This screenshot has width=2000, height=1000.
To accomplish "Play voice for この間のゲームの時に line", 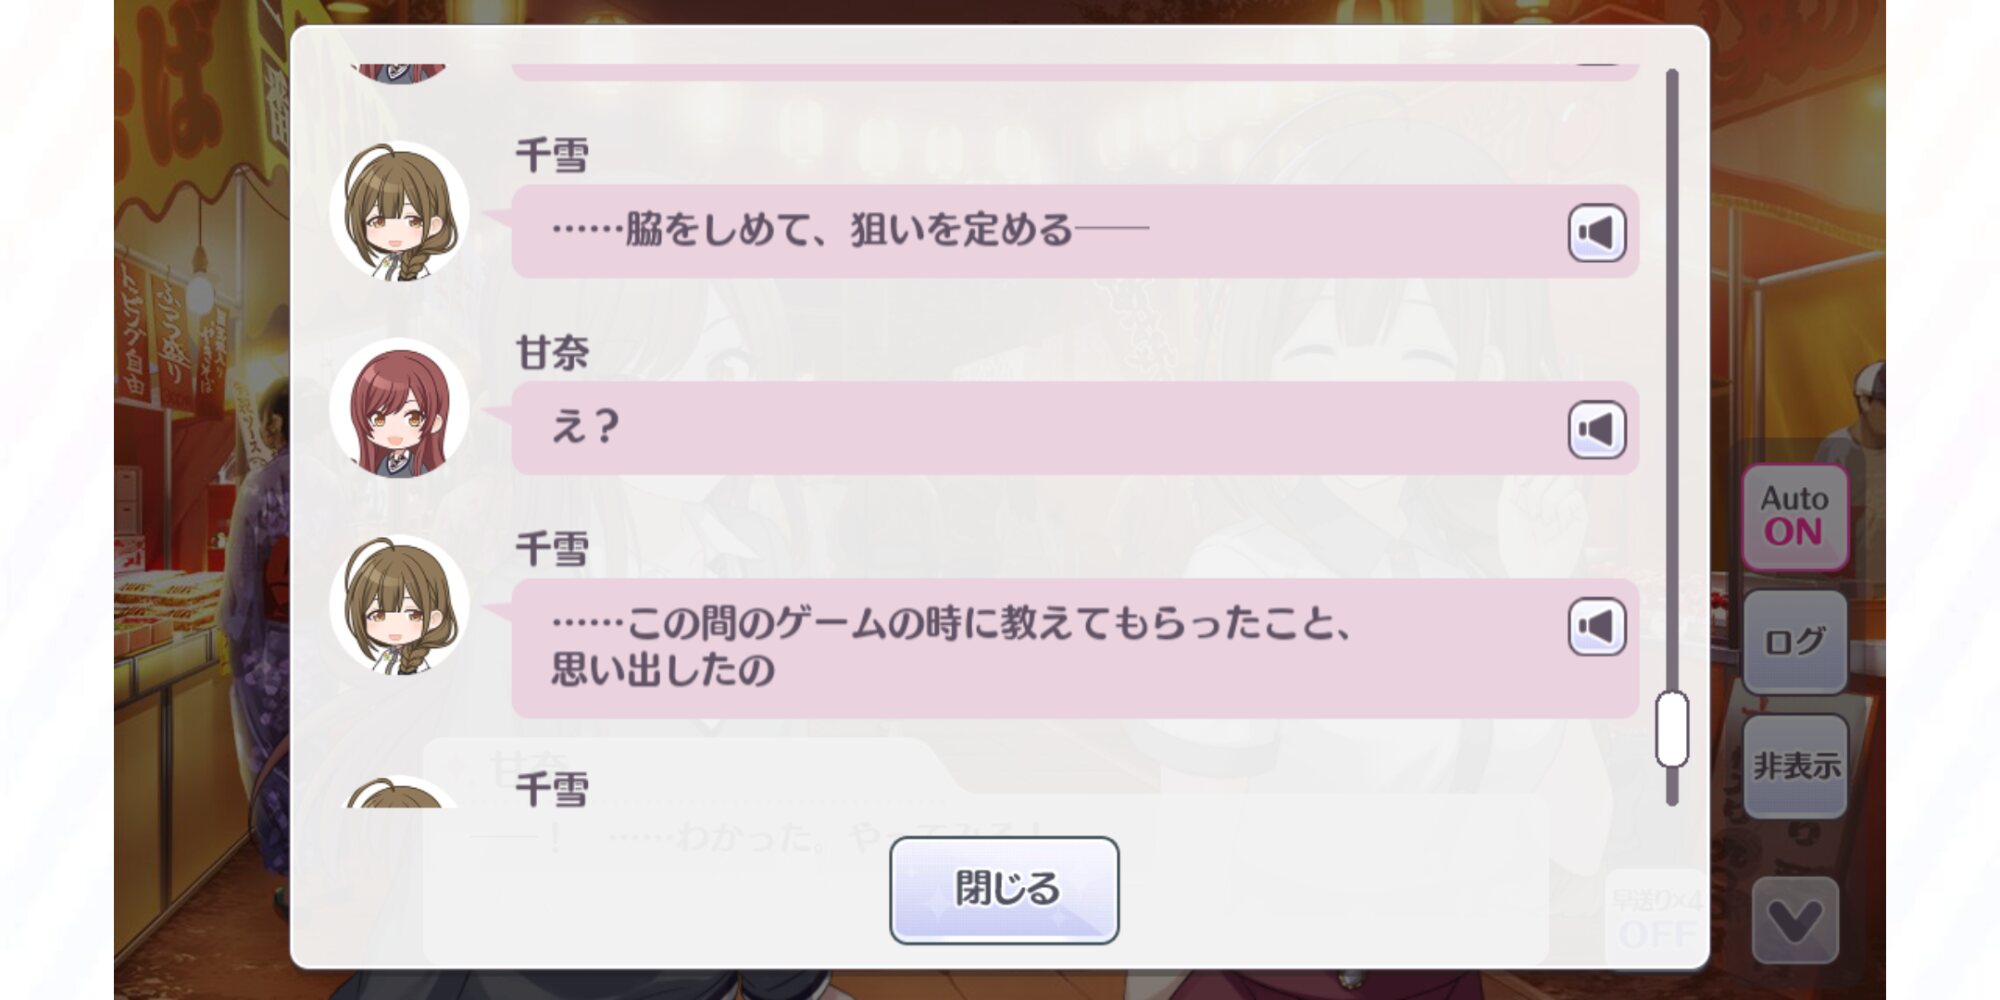I will click(1597, 627).
